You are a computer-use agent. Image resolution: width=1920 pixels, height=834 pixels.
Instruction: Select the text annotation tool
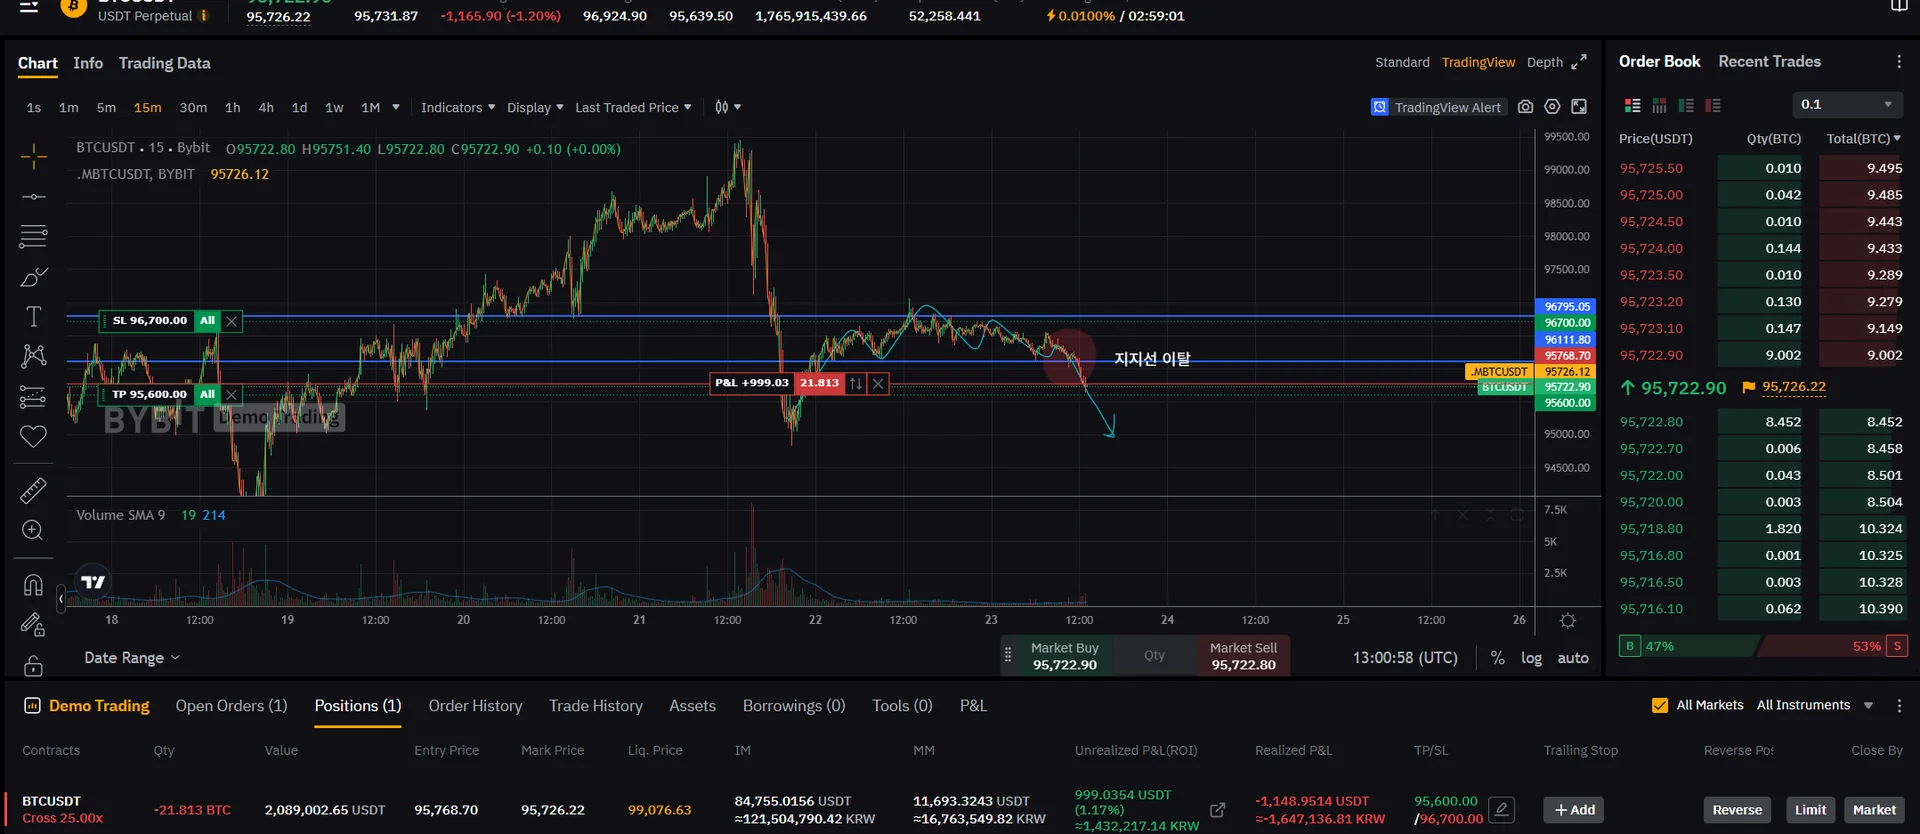(33, 317)
